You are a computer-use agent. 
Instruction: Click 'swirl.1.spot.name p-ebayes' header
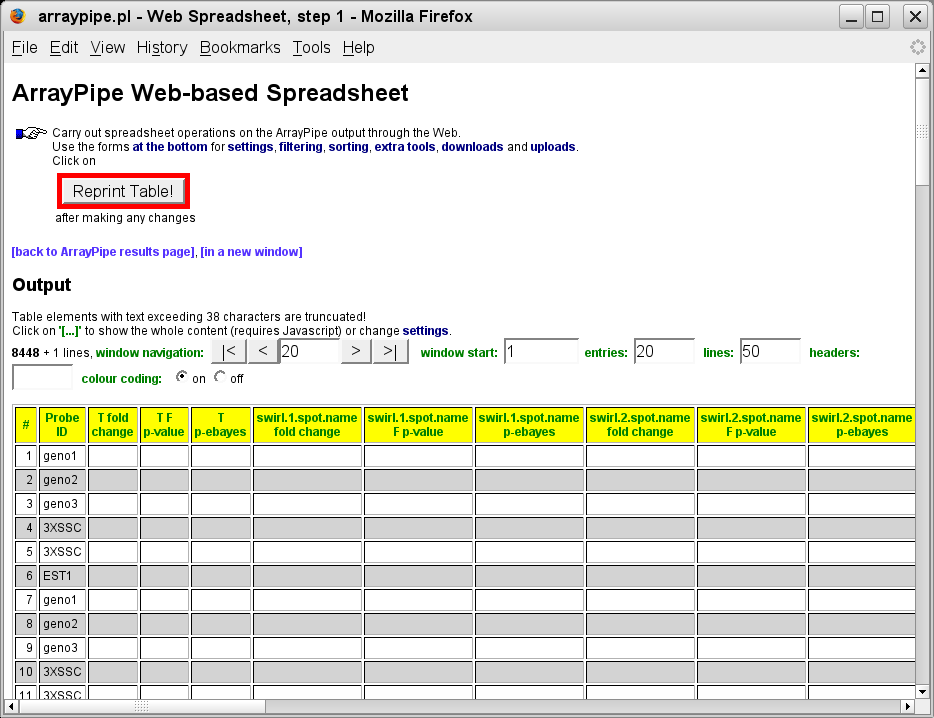click(x=529, y=425)
